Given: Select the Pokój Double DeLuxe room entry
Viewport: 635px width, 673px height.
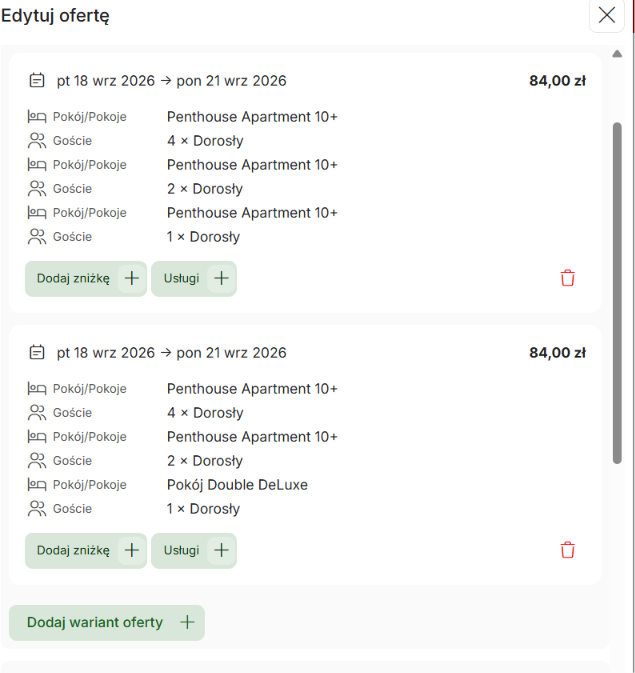Looking at the screenshot, I should [x=237, y=485].
